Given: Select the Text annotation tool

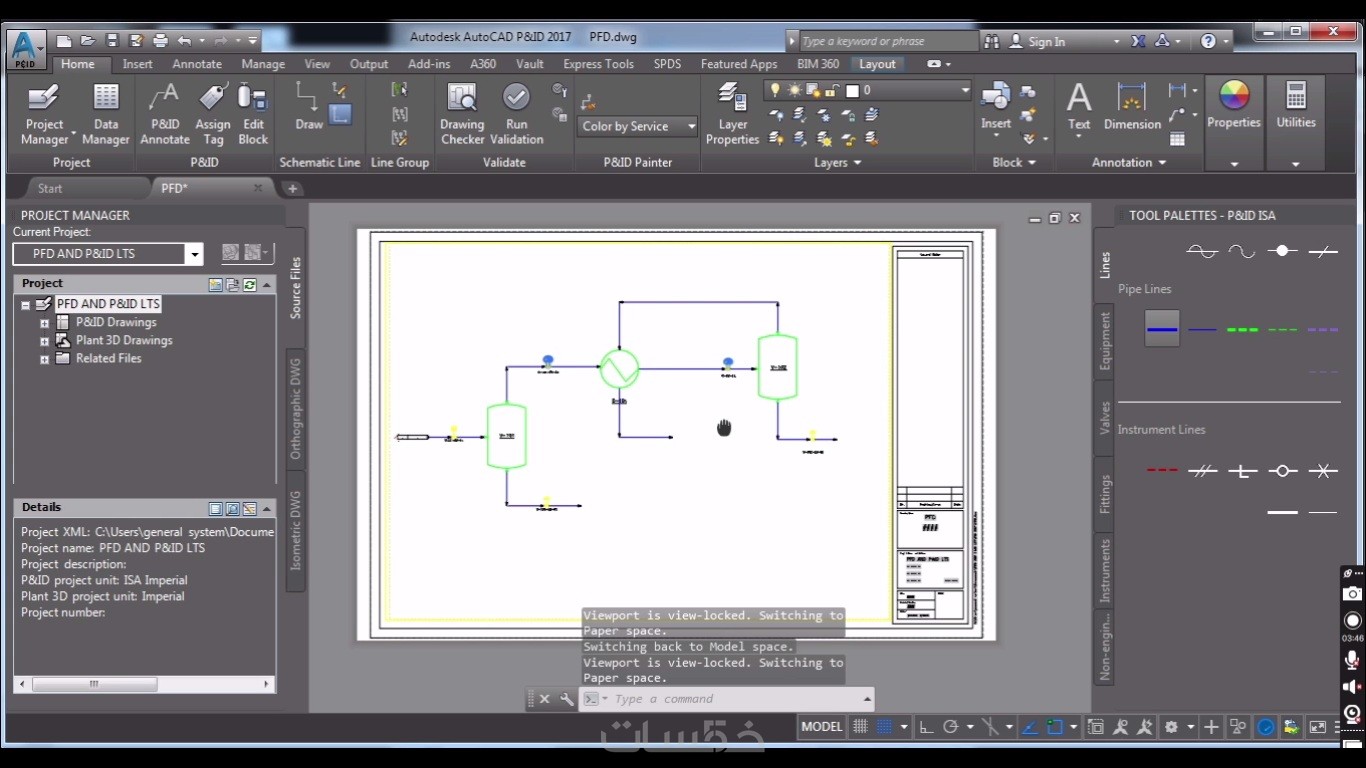Looking at the screenshot, I should (x=1078, y=106).
